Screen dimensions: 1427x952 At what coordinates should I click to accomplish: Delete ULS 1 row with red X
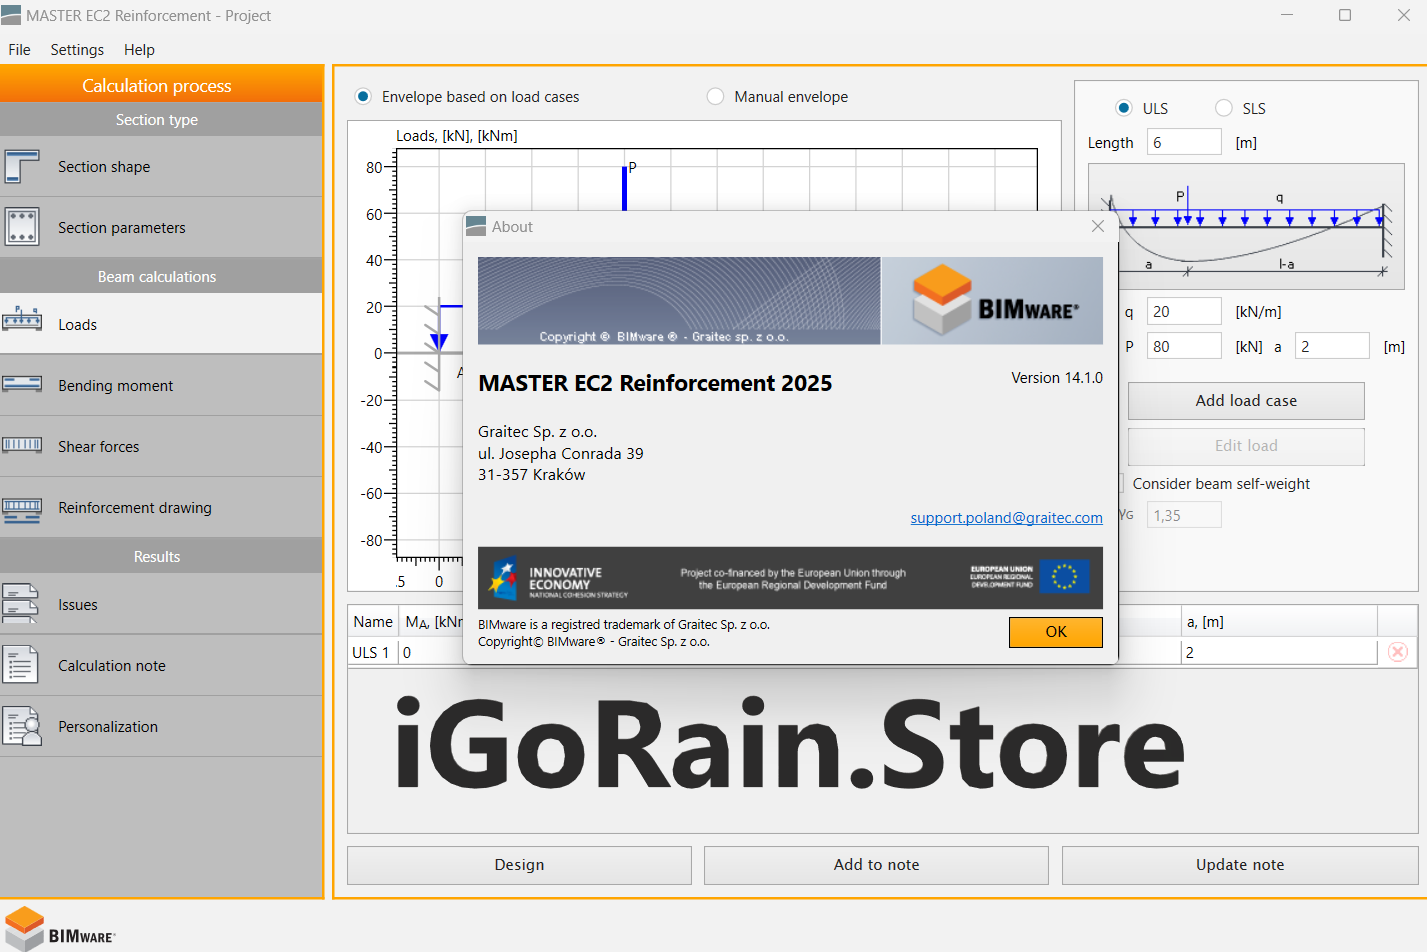[x=1398, y=652]
